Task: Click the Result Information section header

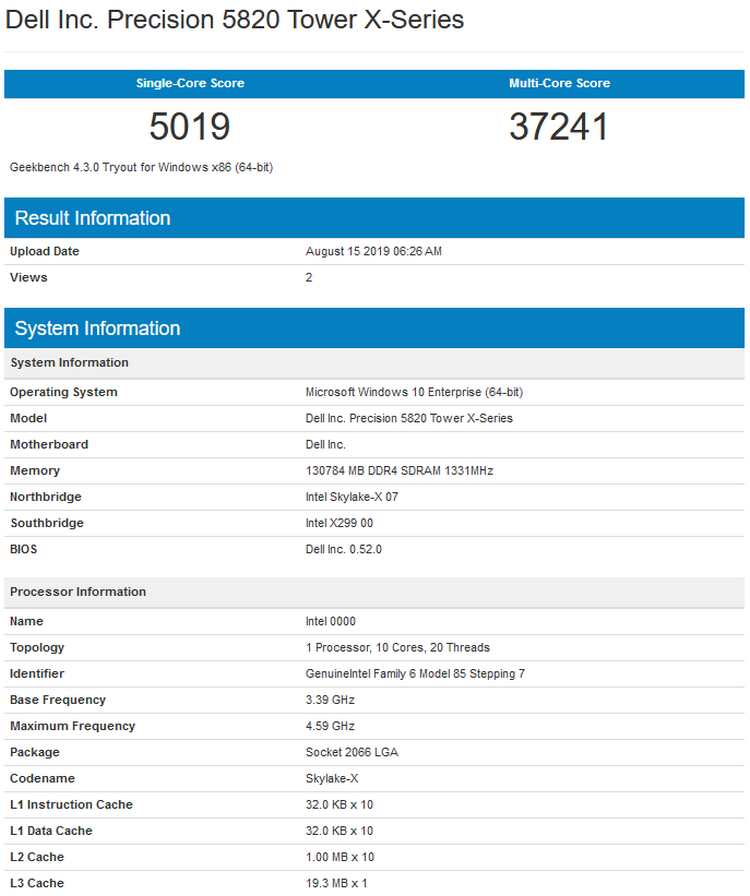Action: 374,218
